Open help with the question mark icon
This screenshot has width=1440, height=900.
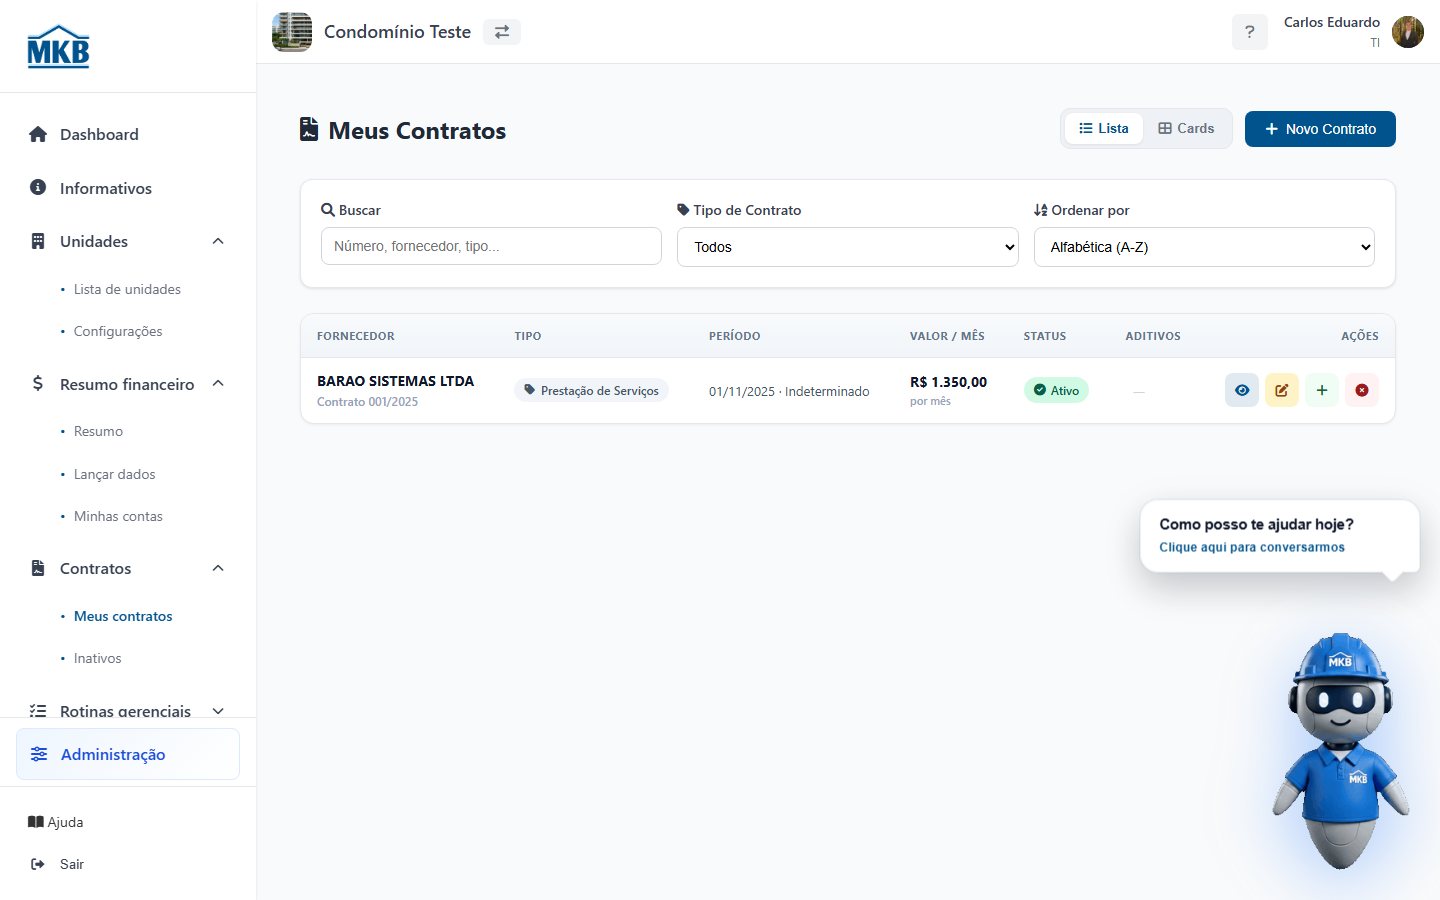click(x=1250, y=32)
